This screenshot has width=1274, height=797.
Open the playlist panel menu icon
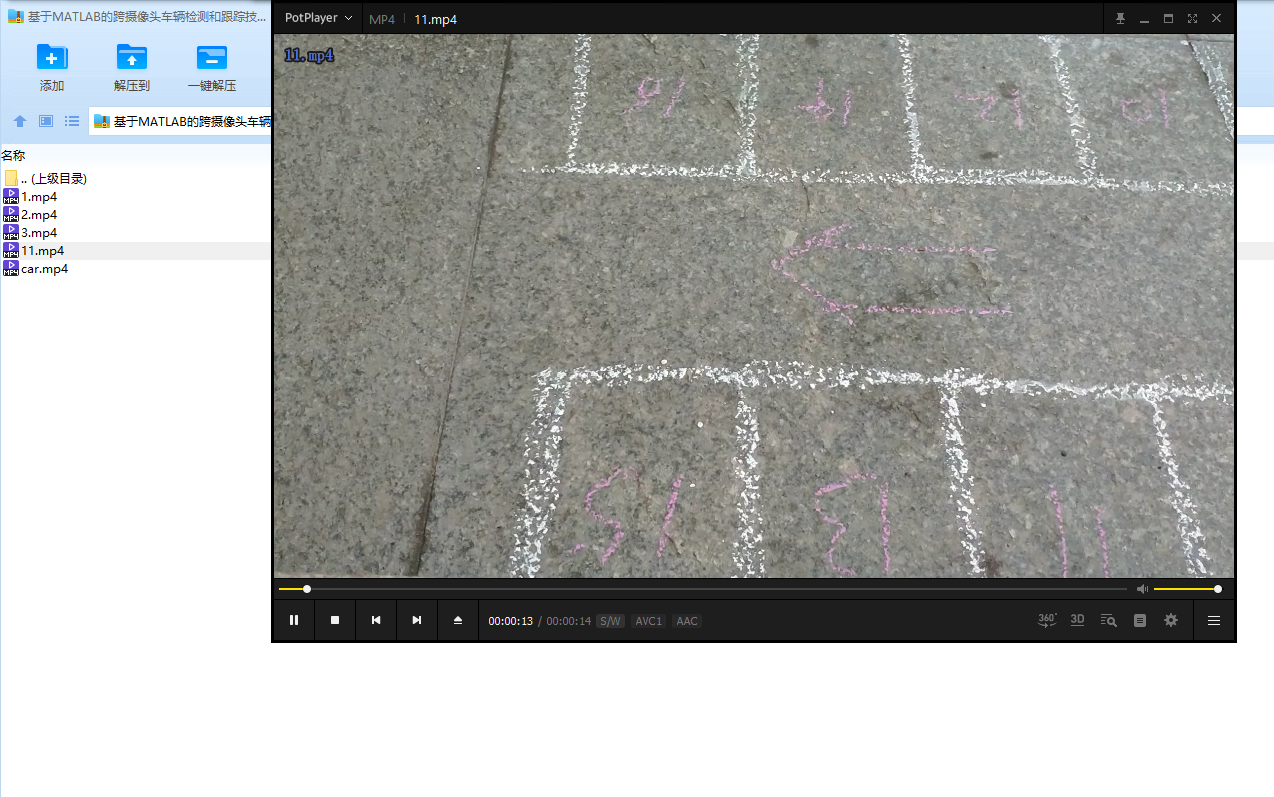(1214, 620)
